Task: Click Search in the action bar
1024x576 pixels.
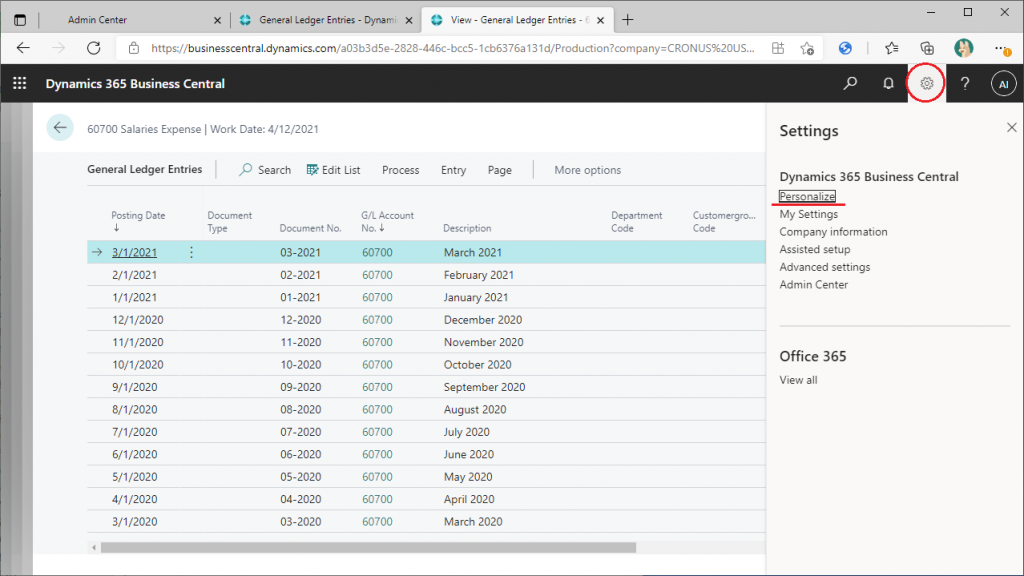Action: [x=265, y=170]
